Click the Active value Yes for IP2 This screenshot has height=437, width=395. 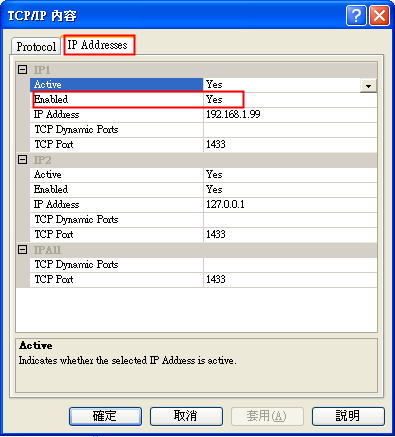(x=290, y=175)
